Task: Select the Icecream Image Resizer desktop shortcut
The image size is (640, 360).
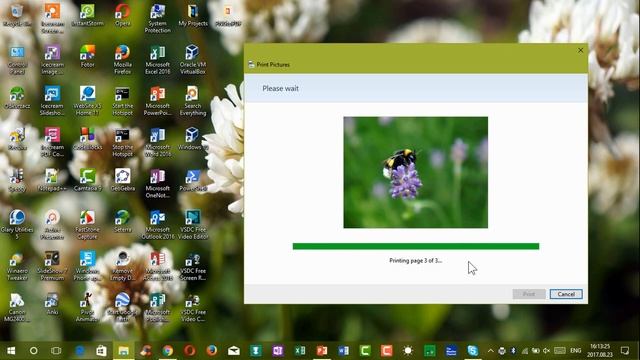Action: click(52, 60)
